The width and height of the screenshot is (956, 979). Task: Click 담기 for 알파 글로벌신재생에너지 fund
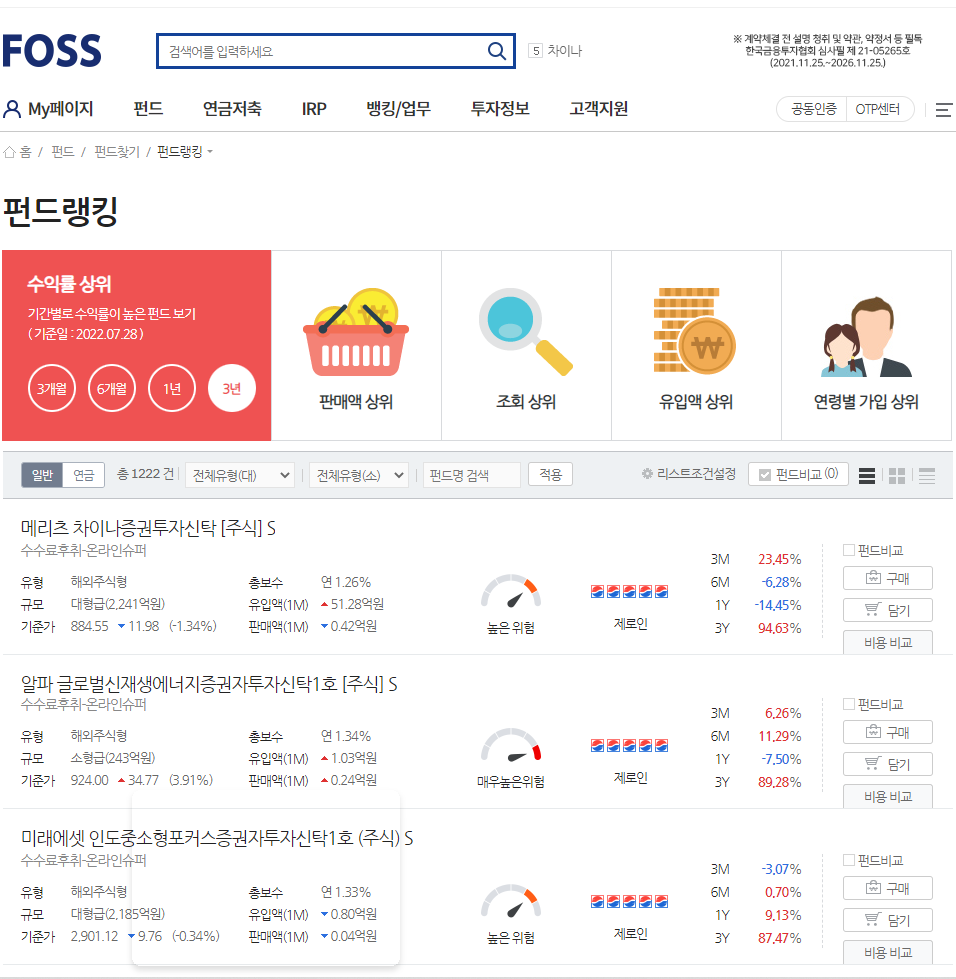(887, 764)
